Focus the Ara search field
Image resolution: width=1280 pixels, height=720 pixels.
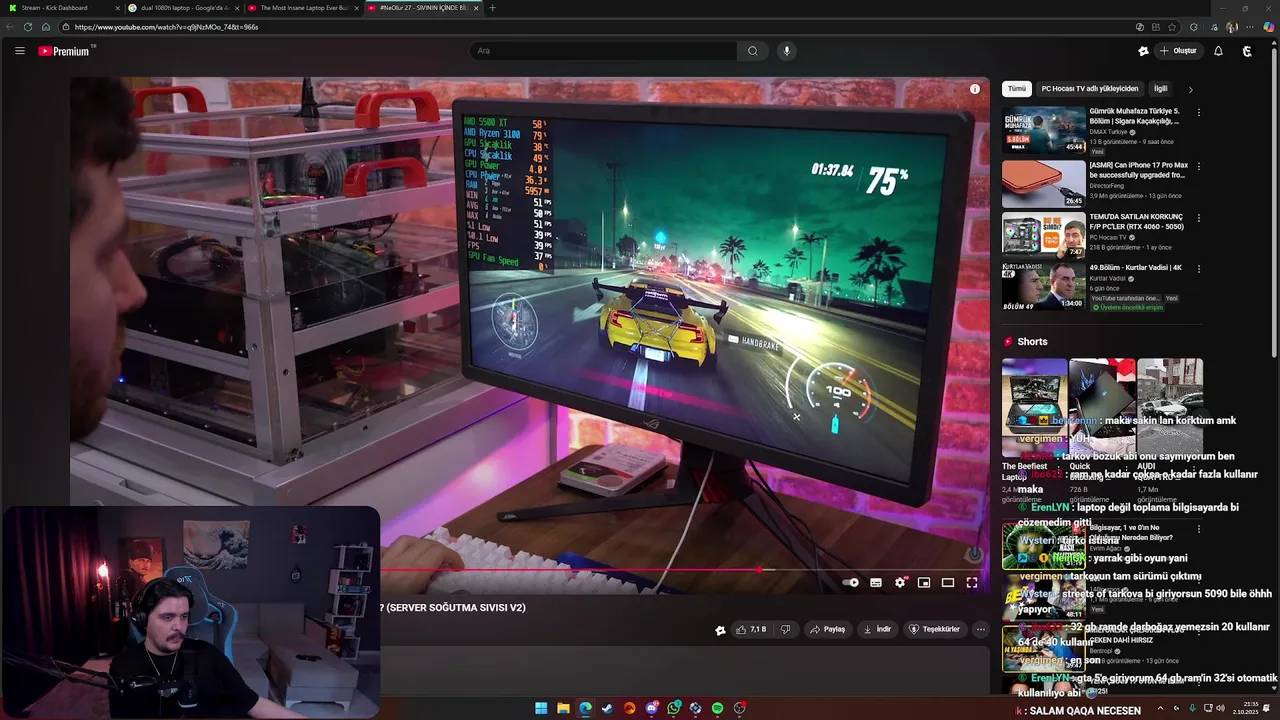(603, 51)
